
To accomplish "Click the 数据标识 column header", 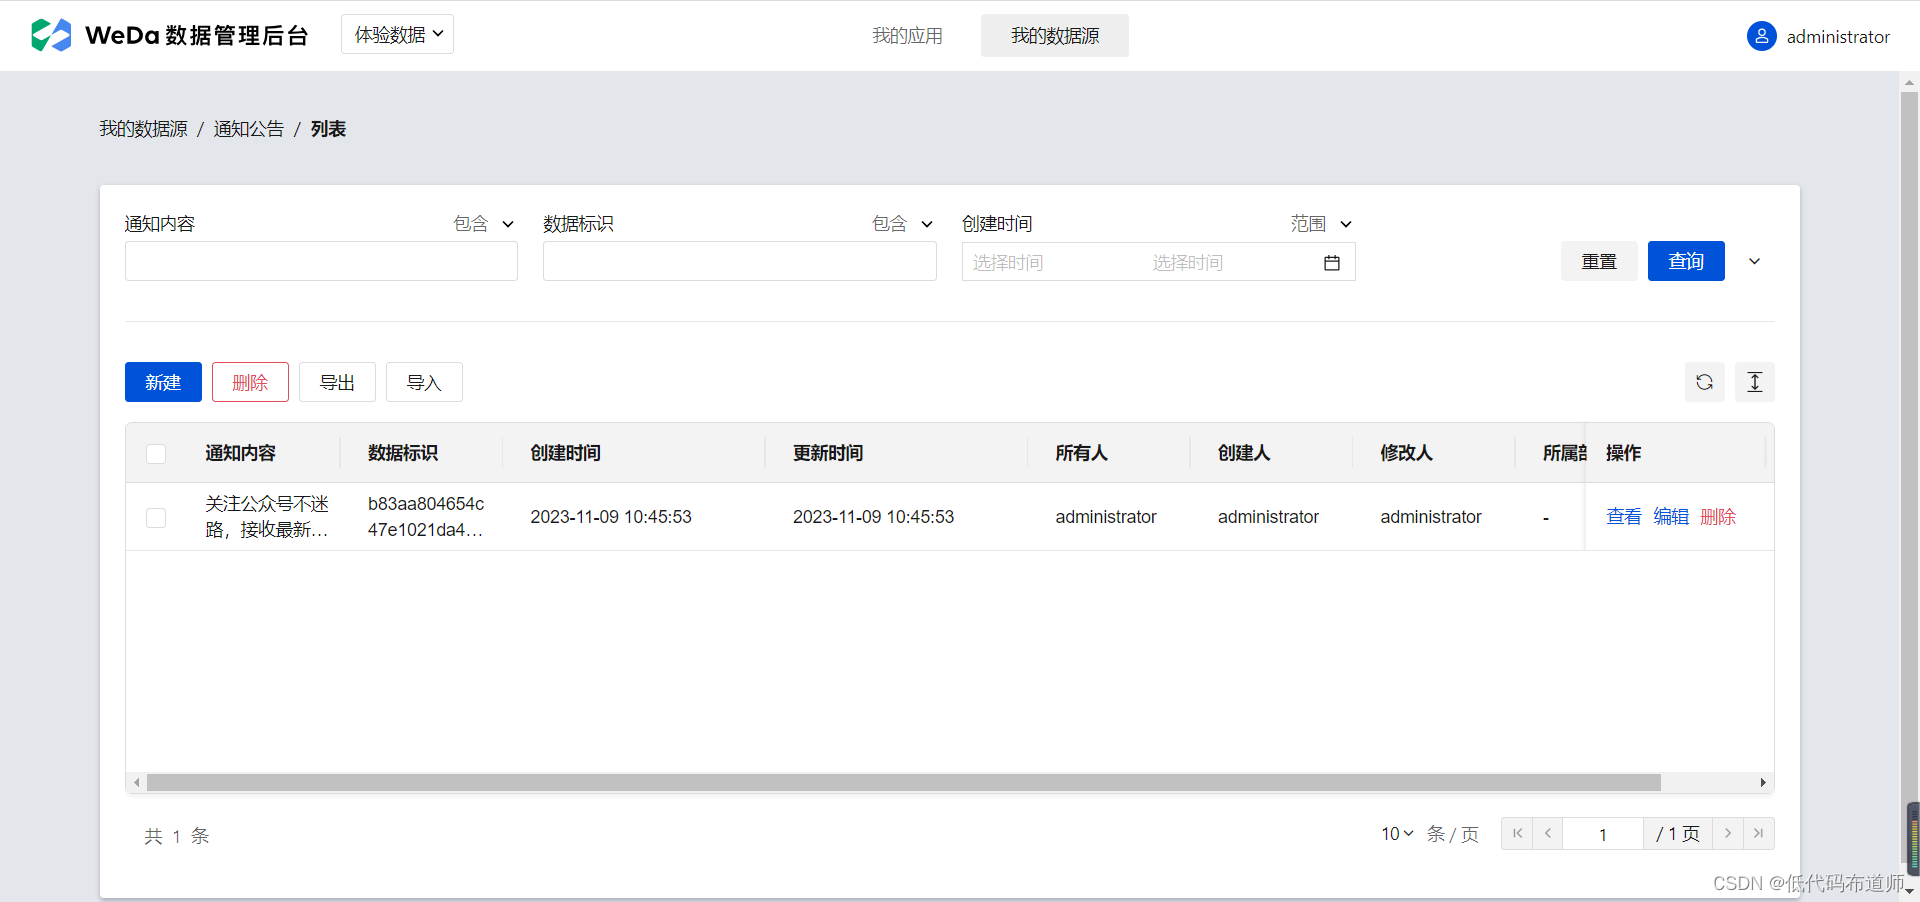I will click(403, 453).
